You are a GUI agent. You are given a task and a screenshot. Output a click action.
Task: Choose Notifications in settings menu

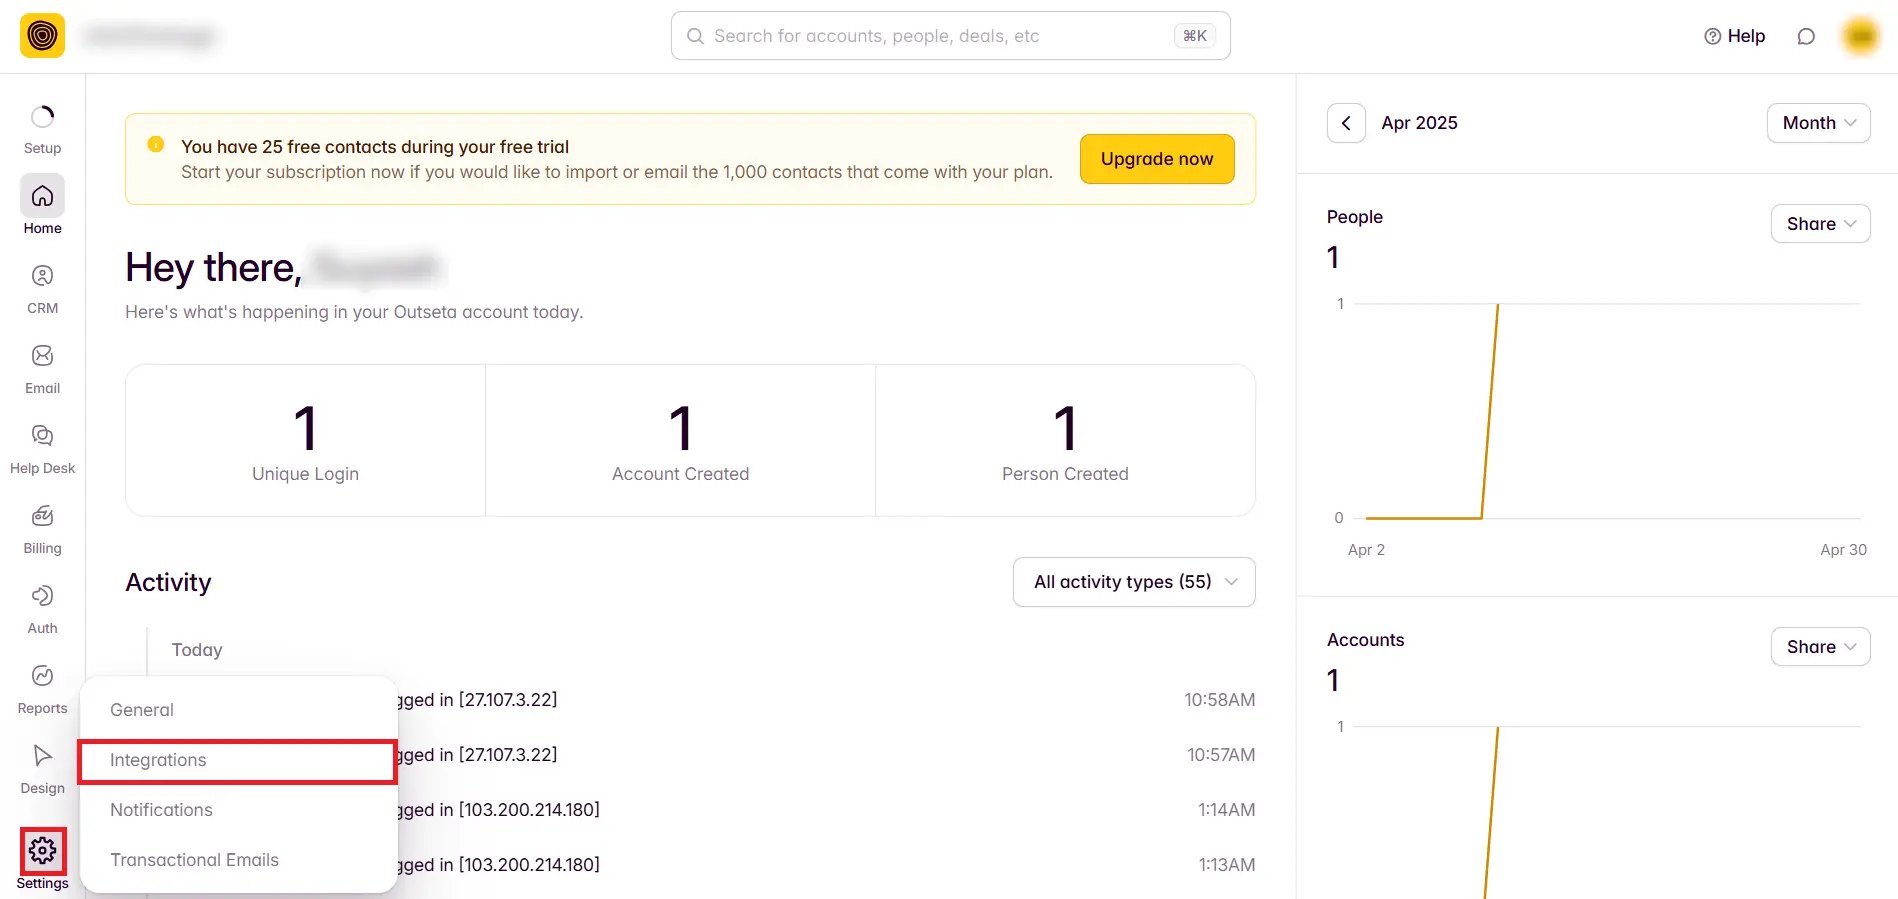(161, 810)
